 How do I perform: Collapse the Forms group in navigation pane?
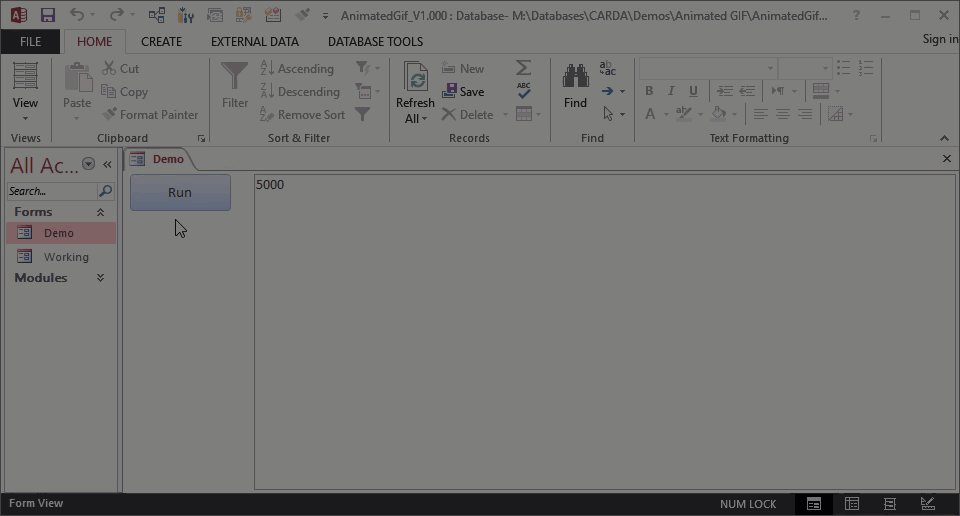tap(100, 212)
